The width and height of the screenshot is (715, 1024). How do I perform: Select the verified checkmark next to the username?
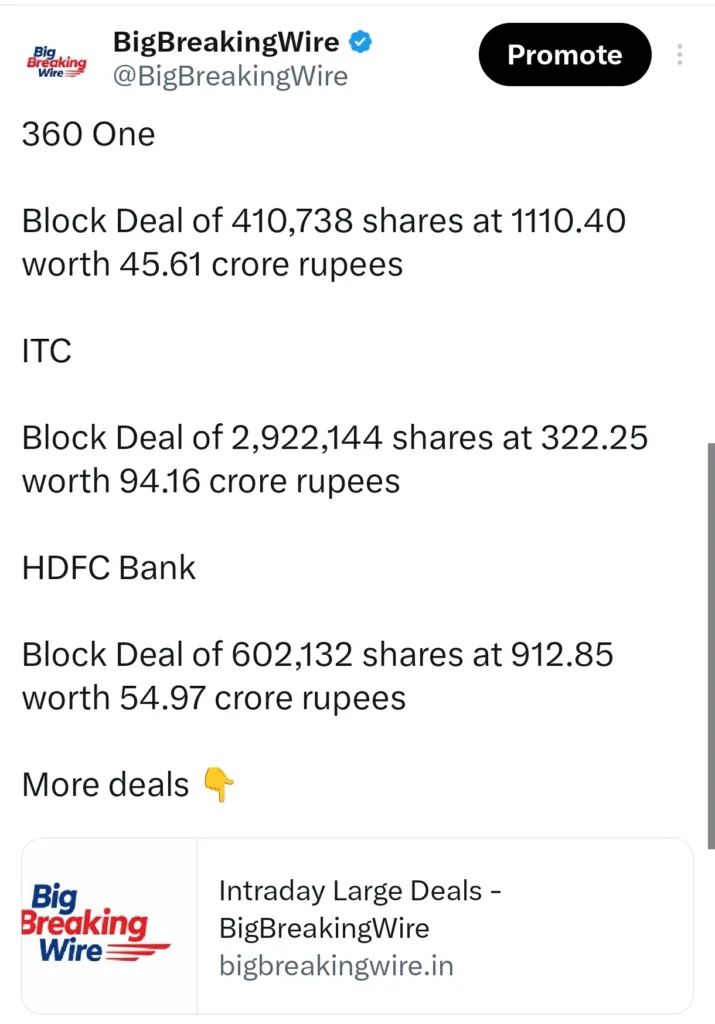tap(360, 42)
